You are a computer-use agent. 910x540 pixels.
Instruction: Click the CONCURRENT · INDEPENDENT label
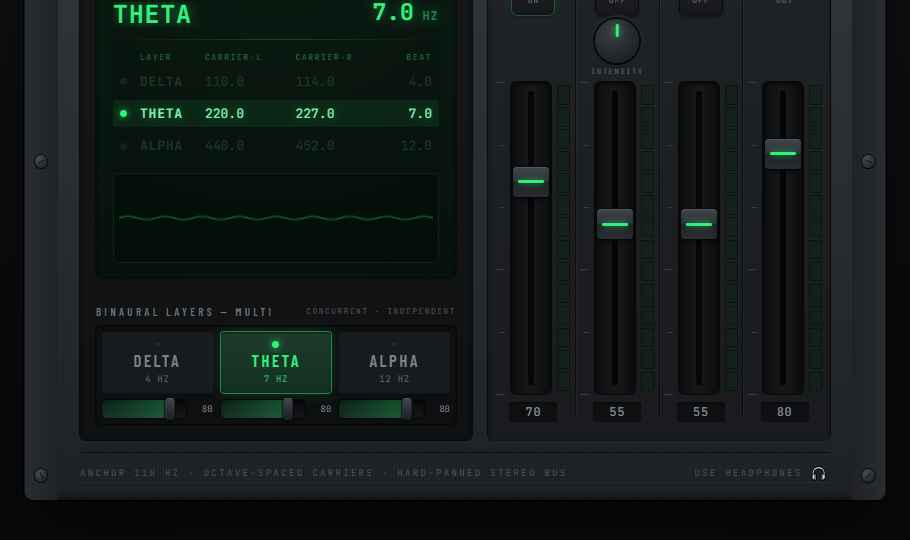[381, 312]
